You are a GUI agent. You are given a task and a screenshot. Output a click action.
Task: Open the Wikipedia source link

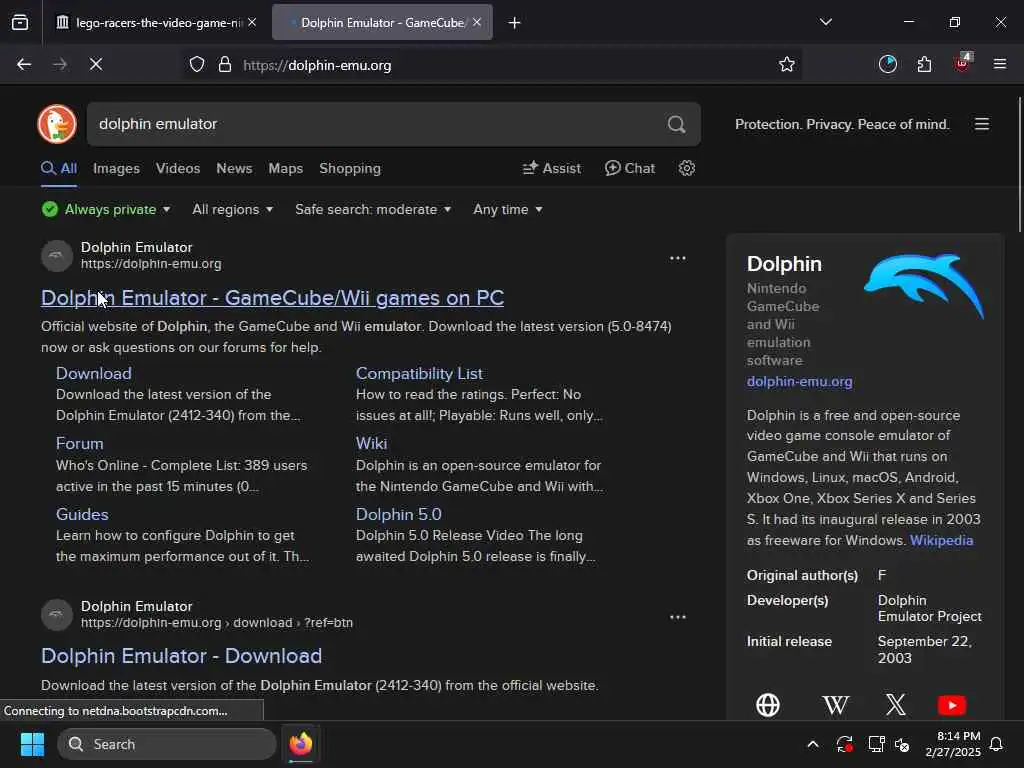click(941, 540)
